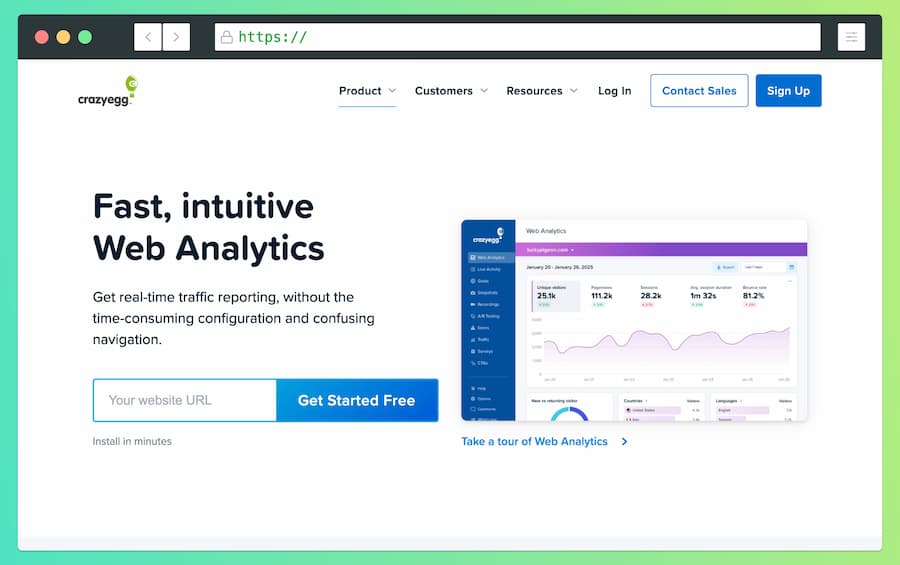The image size is (900, 565).
Task: Click the Contact Sales button
Action: pyautogui.click(x=699, y=91)
